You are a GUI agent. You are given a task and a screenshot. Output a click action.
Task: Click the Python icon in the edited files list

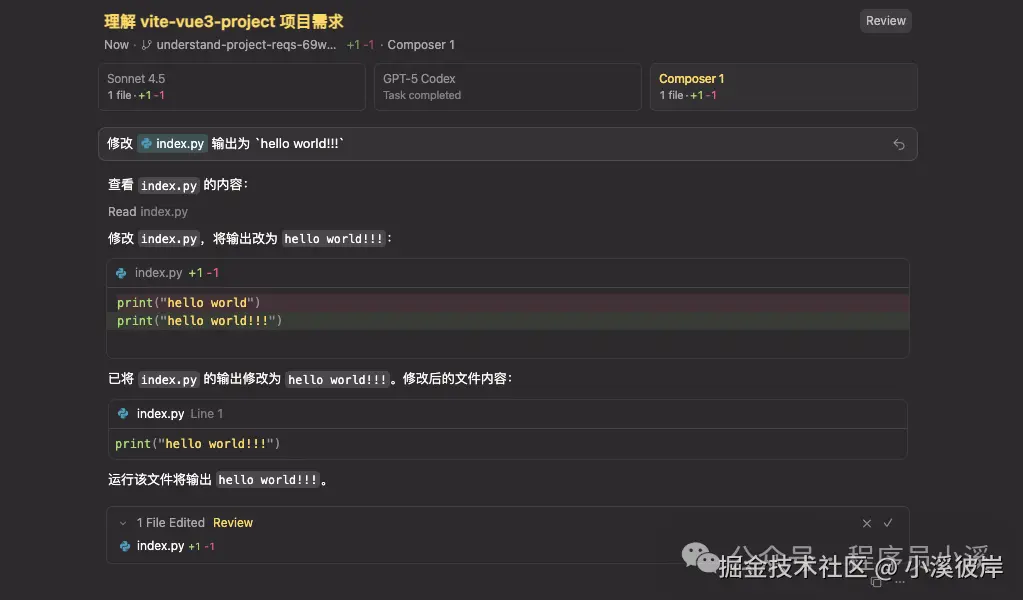pyautogui.click(x=125, y=547)
